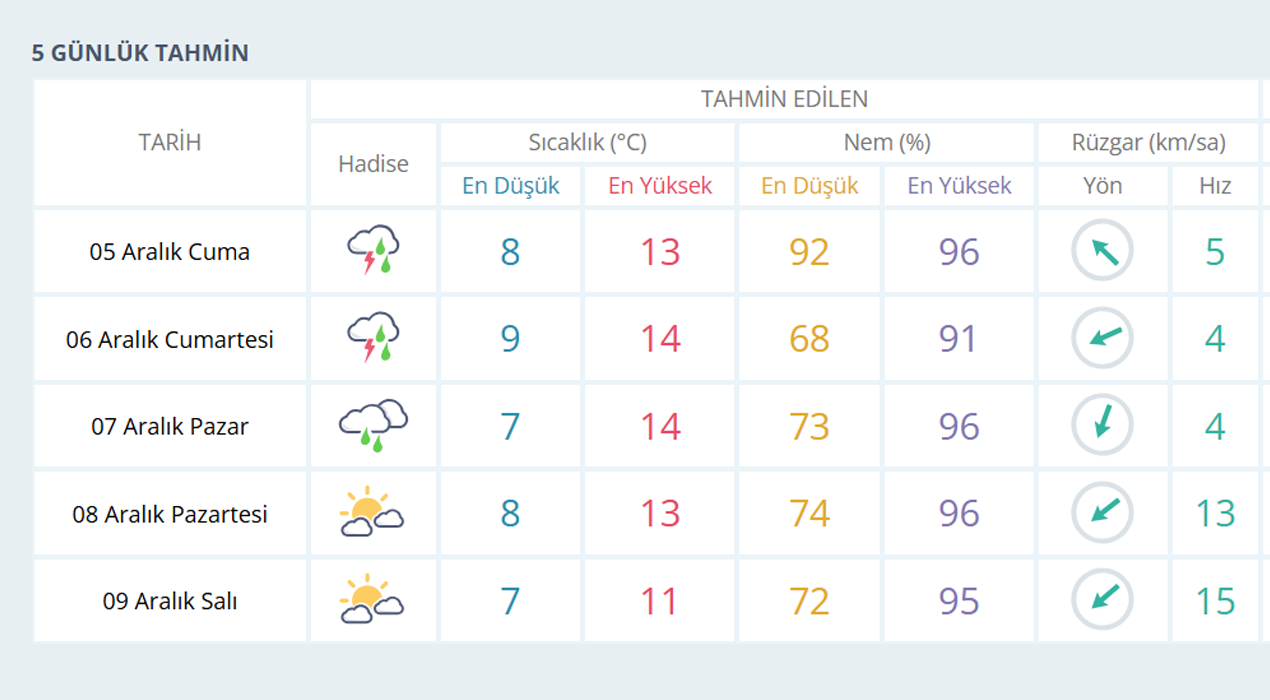1270x700 pixels.
Task: Click the Hadise column header
Action: 373,164
